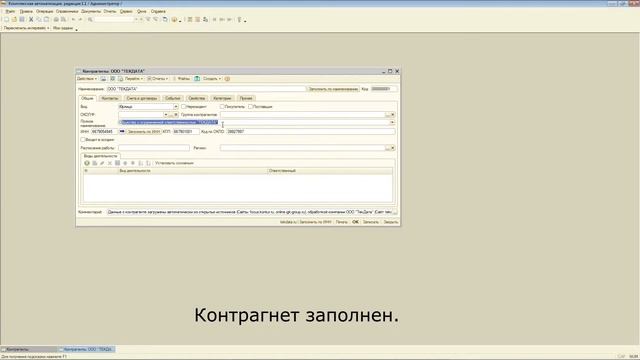The height and width of the screenshot is (360, 640).
Task: Click the Заполнить по ИНН button beside ИНН field
Action: (143, 131)
